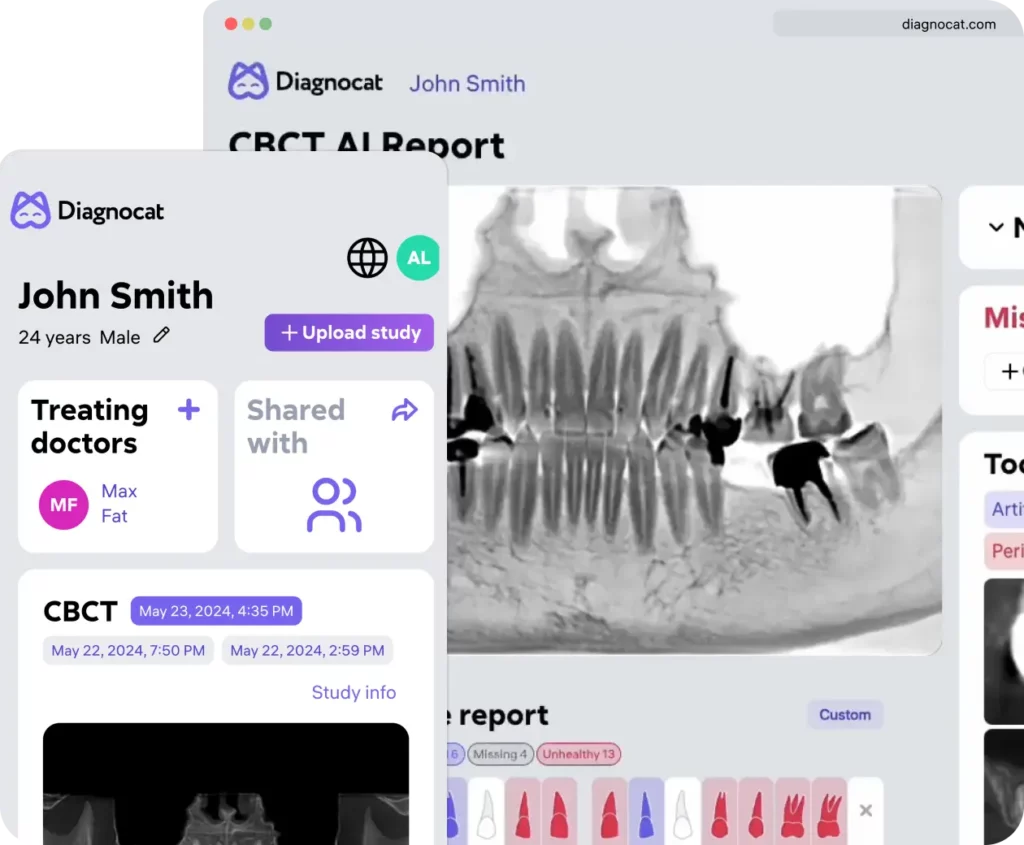
Task: Toggle the Artifacts tag in Tooth panel
Action: click(x=1008, y=510)
